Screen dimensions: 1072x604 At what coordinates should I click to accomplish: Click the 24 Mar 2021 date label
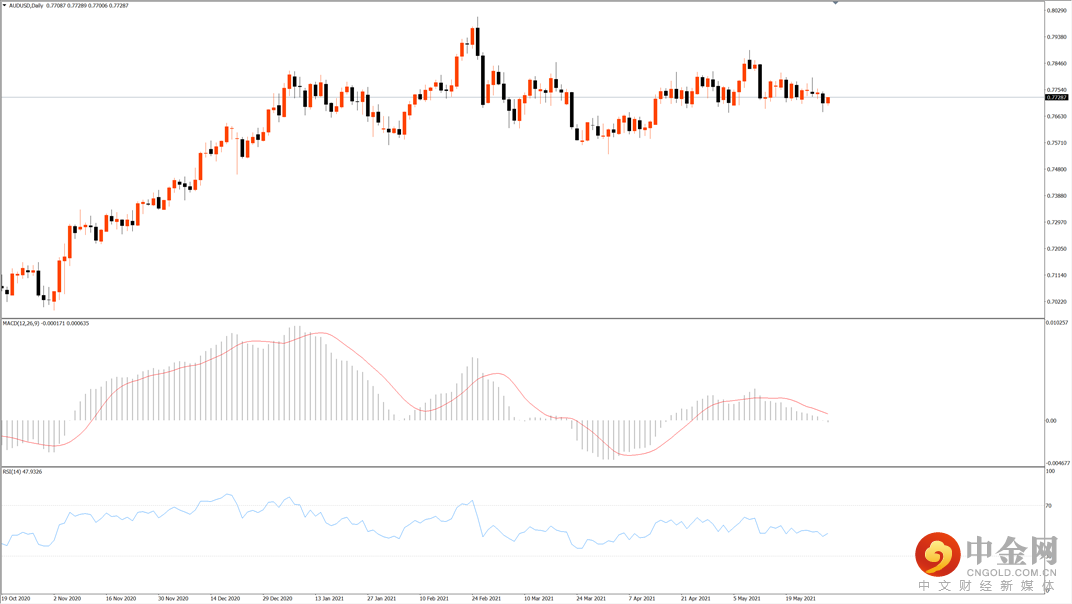[591, 599]
